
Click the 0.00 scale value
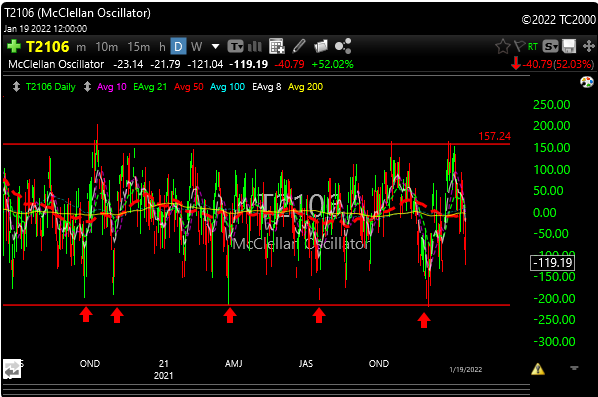(545, 212)
